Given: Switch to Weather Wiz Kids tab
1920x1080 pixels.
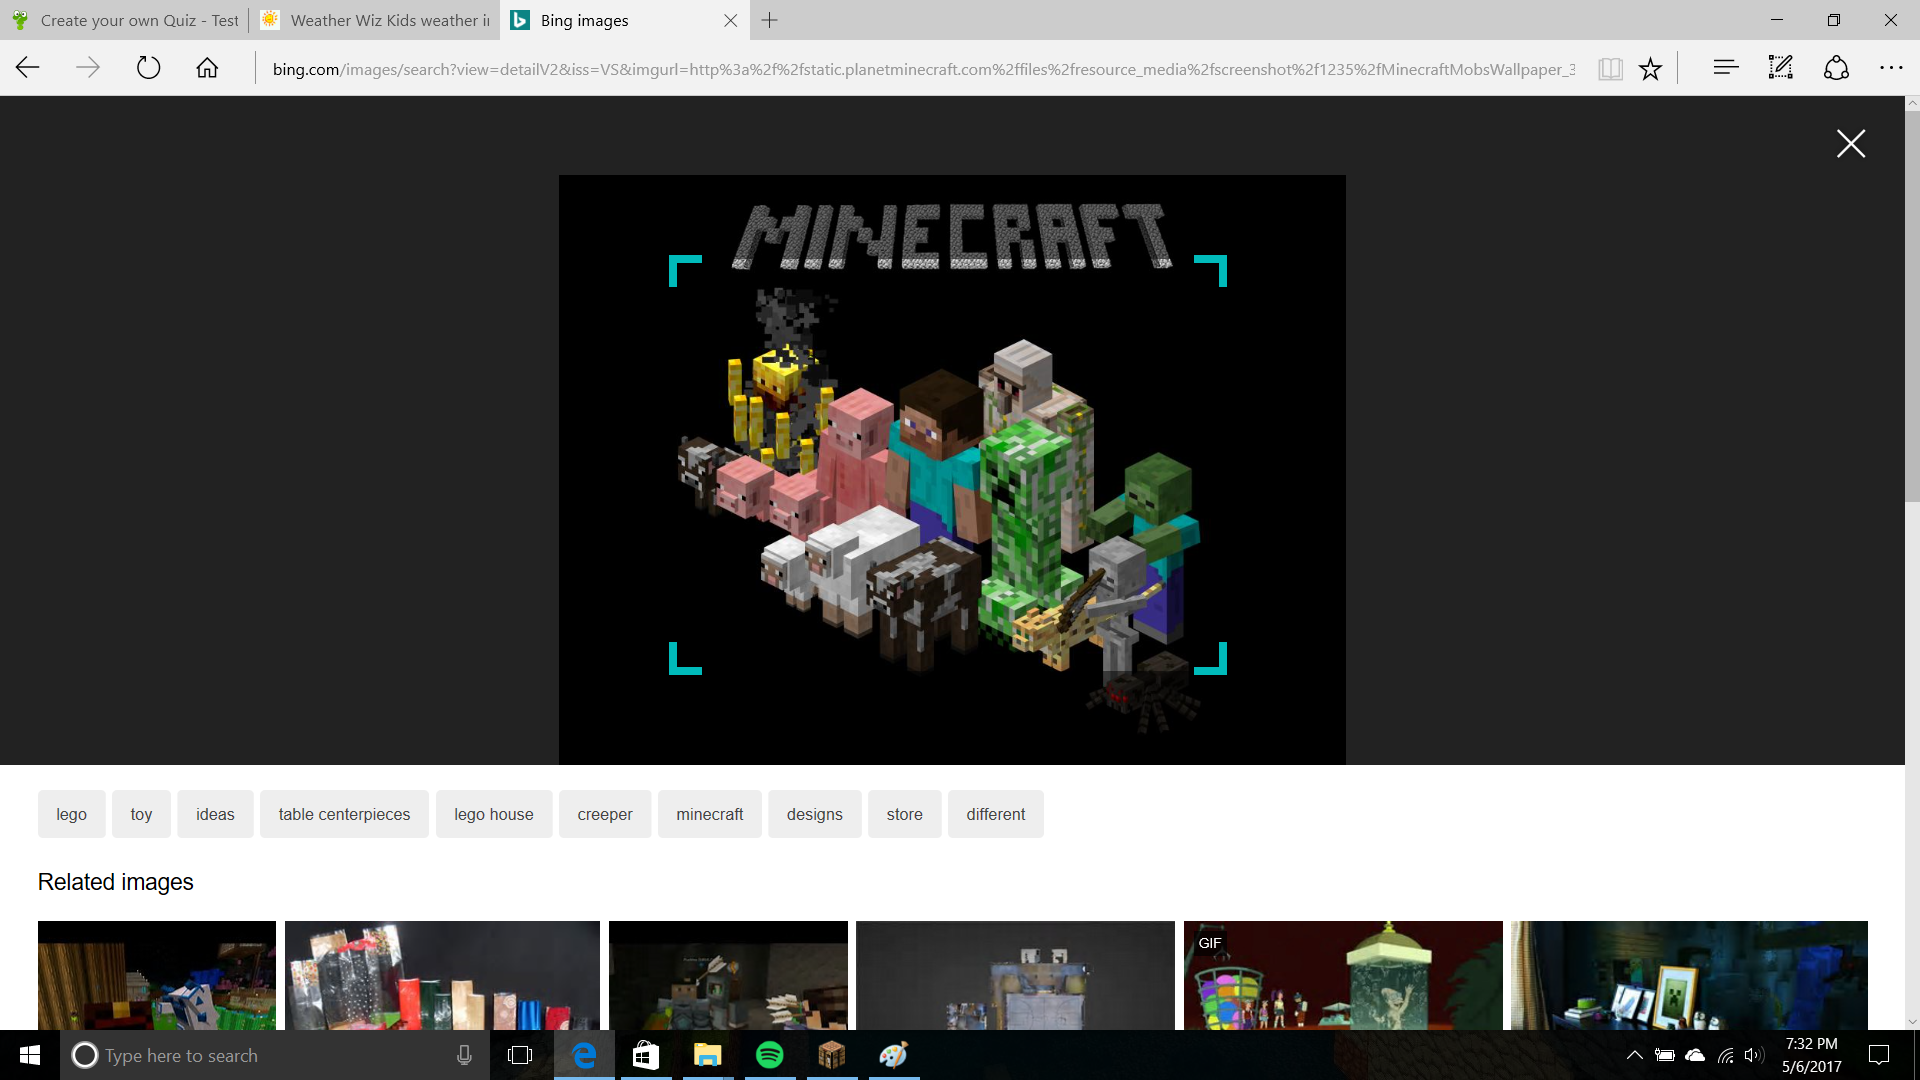Looking at the screenshot, I should point(375,20).
